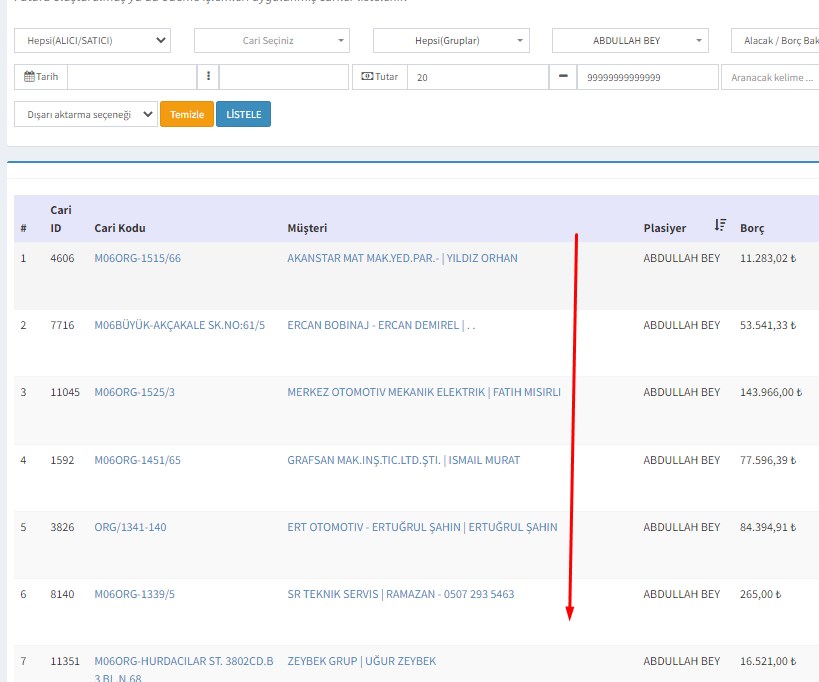Open the Dışarı aktarma seçeneği dropdown

point(86,115)
